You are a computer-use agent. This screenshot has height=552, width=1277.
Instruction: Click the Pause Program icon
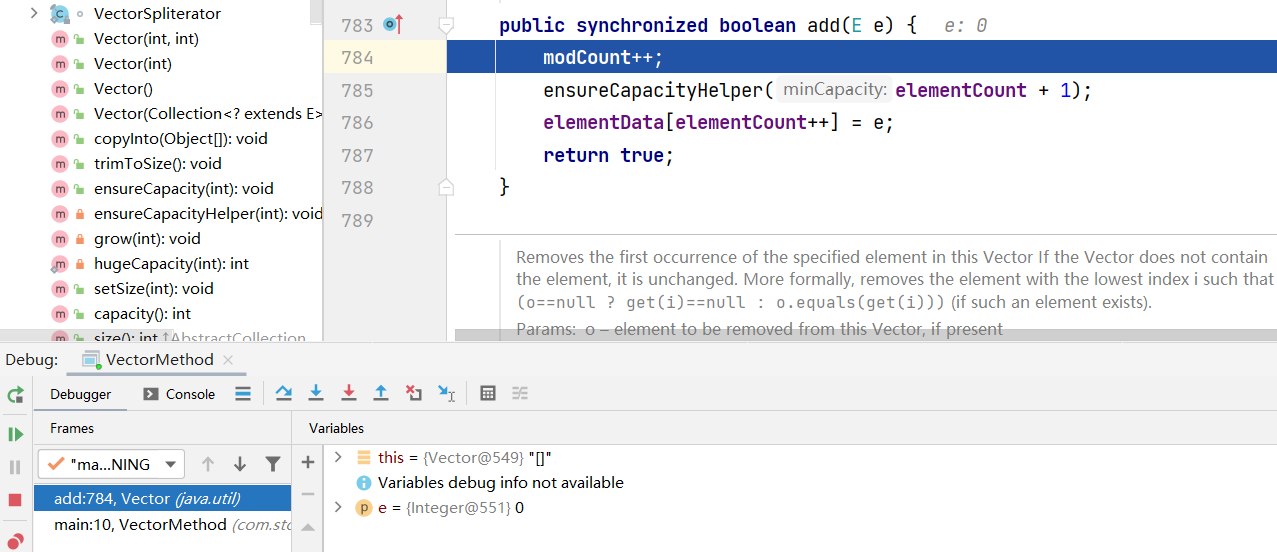(15, 467)
